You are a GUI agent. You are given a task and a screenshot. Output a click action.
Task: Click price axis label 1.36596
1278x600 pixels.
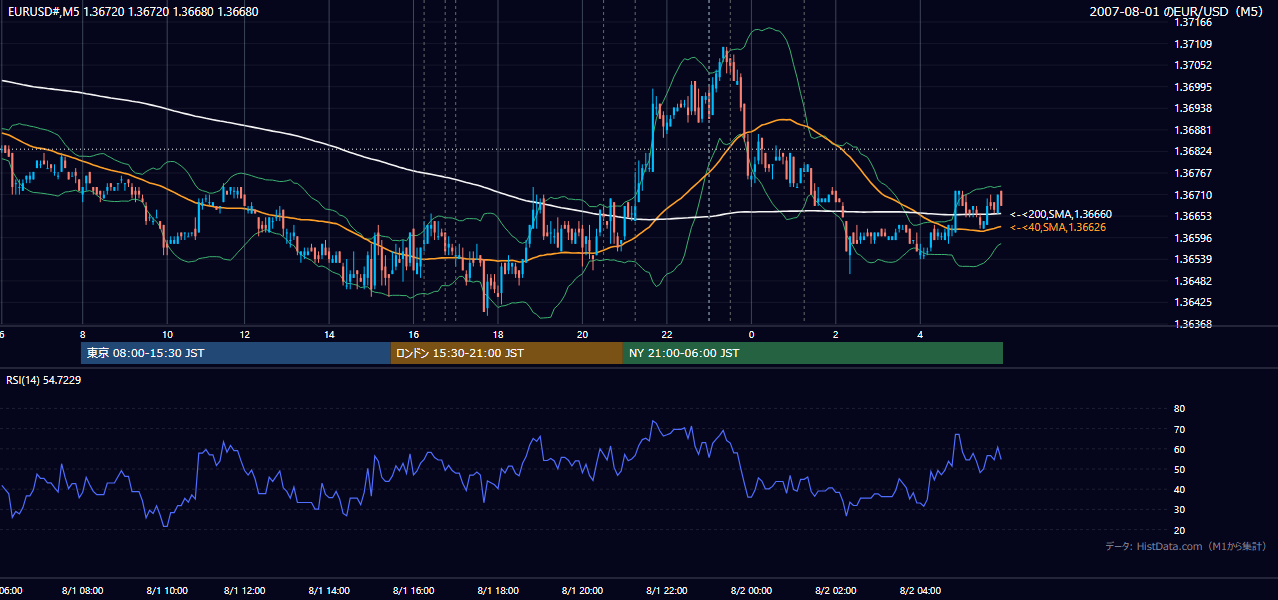[x=1193, y=238]
